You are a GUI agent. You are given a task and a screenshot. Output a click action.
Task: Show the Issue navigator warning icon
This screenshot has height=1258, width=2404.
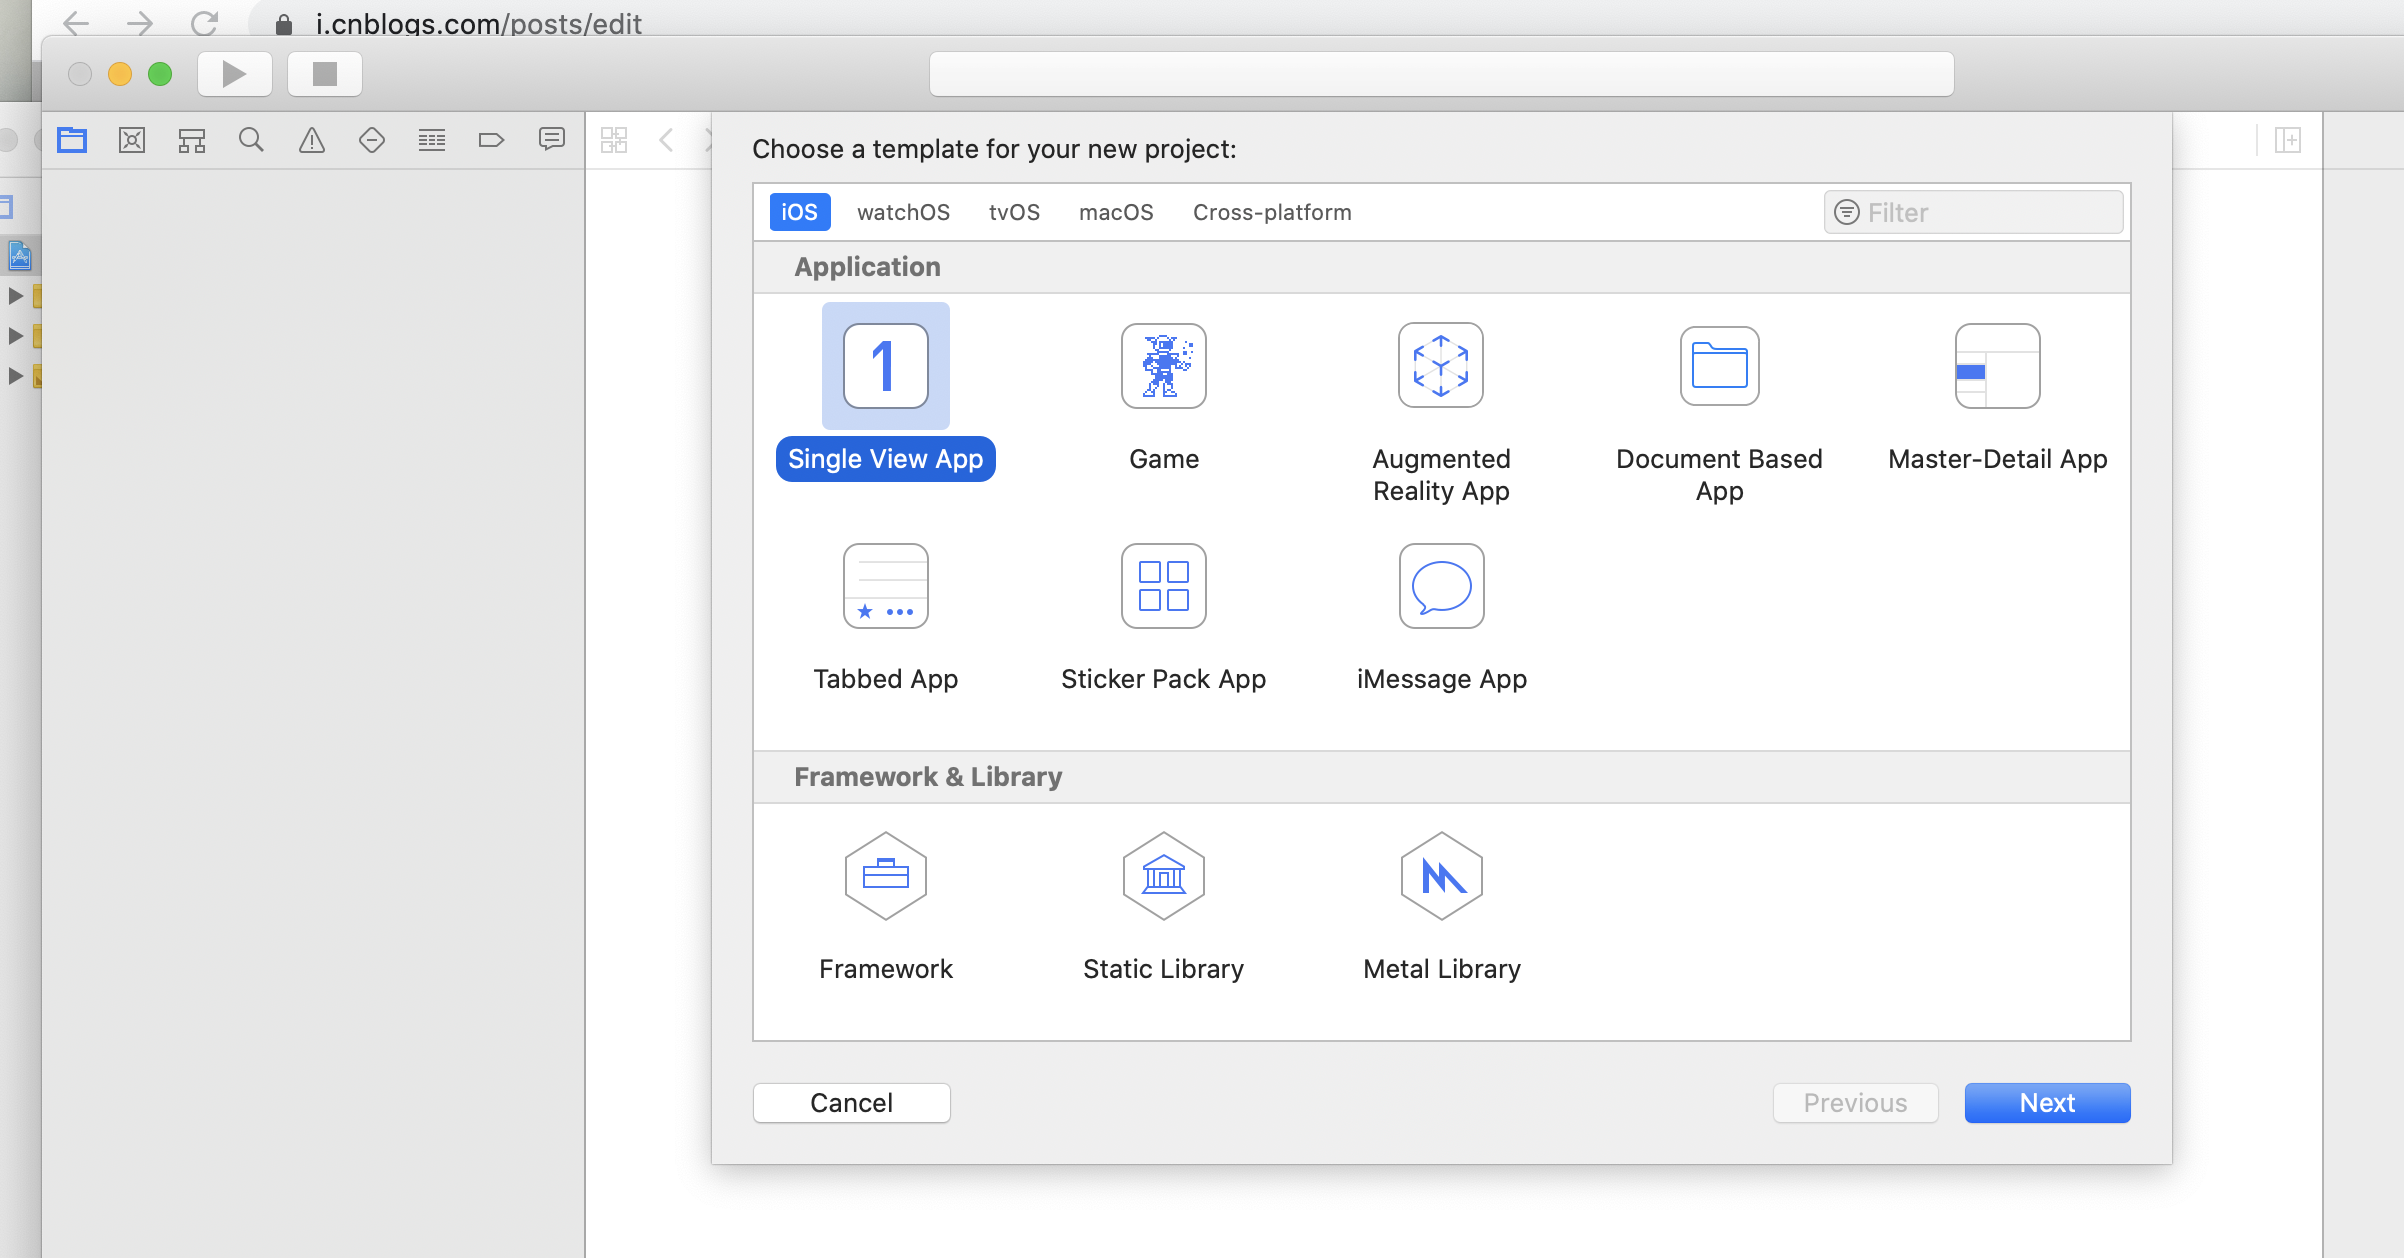pyautogui.click(x=312, y=140)
